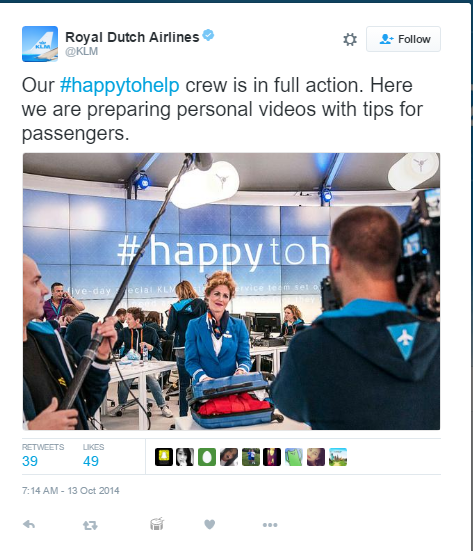Click the green egg liker avatar
The width and height of the screenshot is (473, 551).
coord(207,457)
